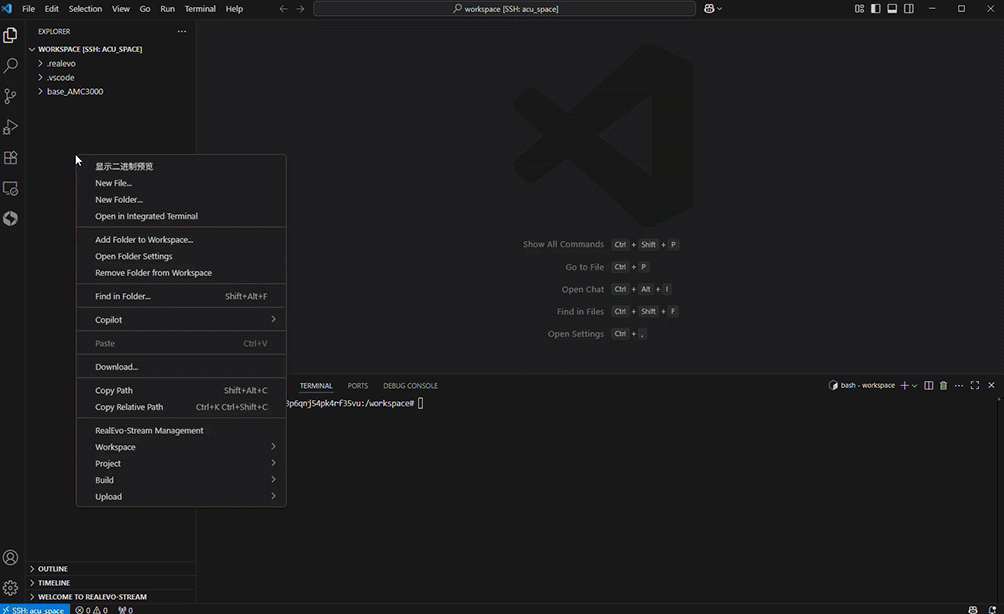The width and height of the screenshot is (1004, 614).
Task: Click the SSH: acu_space remote indicator
Action: (35, 610)
